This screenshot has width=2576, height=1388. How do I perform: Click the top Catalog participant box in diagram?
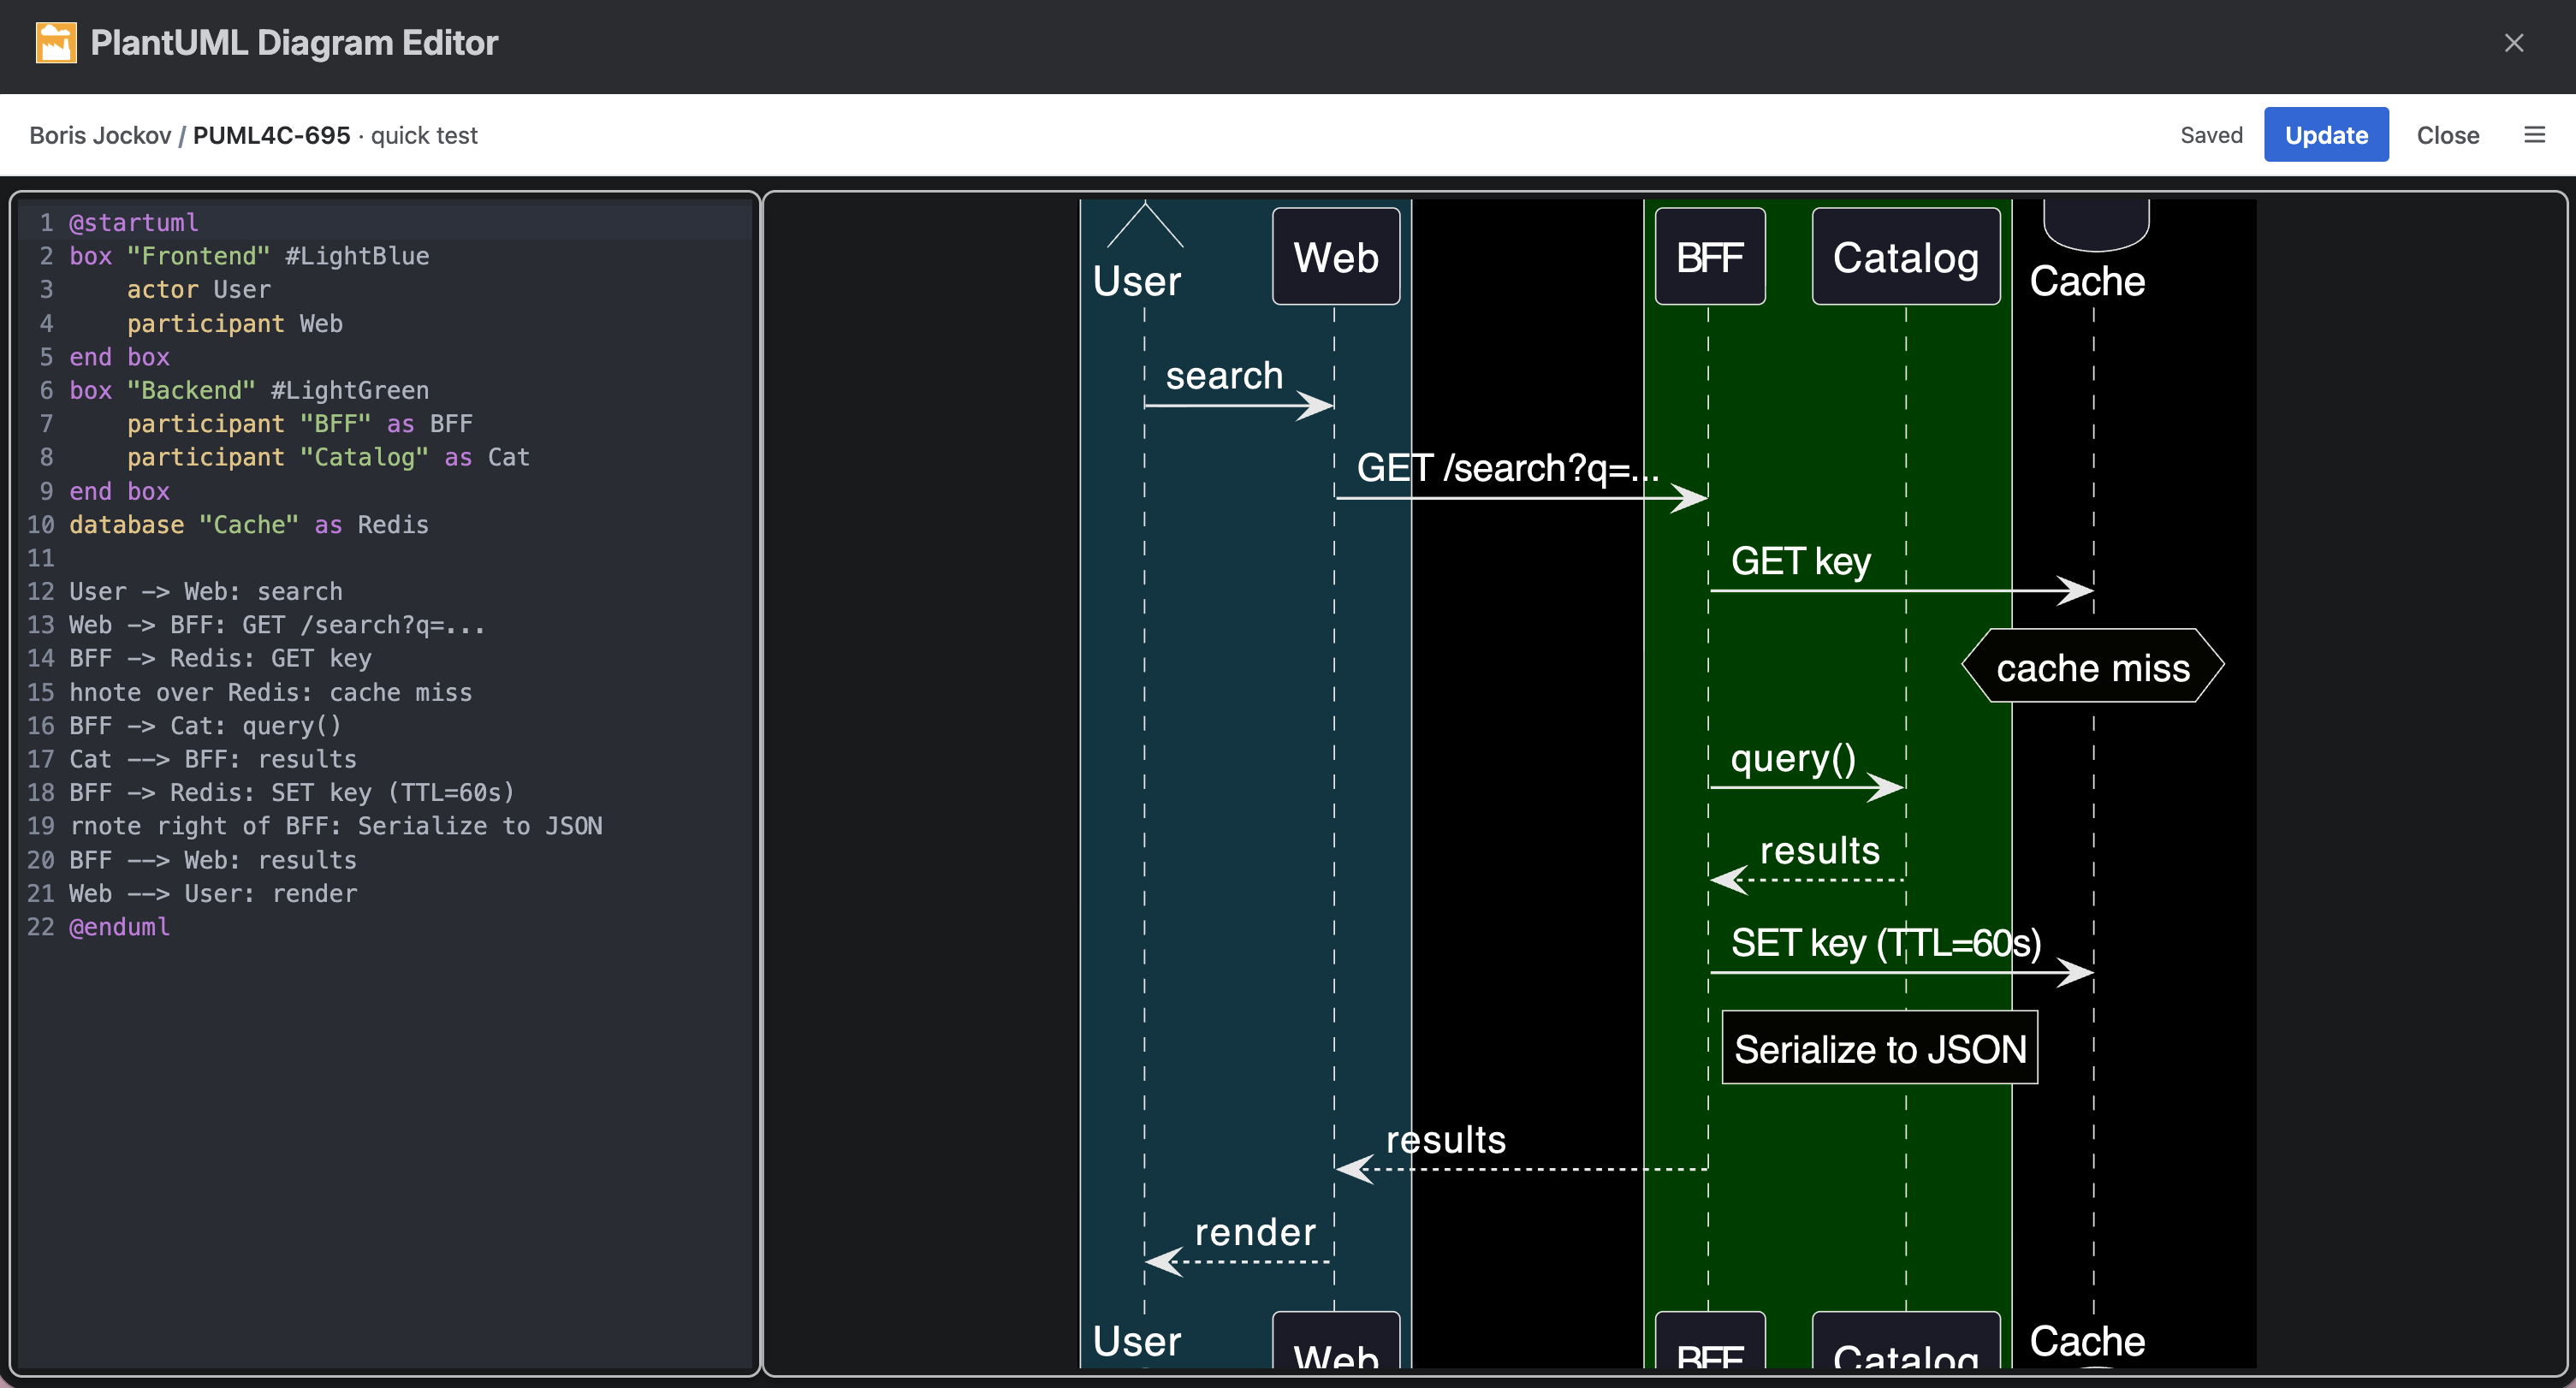(x=1906, y=257)
